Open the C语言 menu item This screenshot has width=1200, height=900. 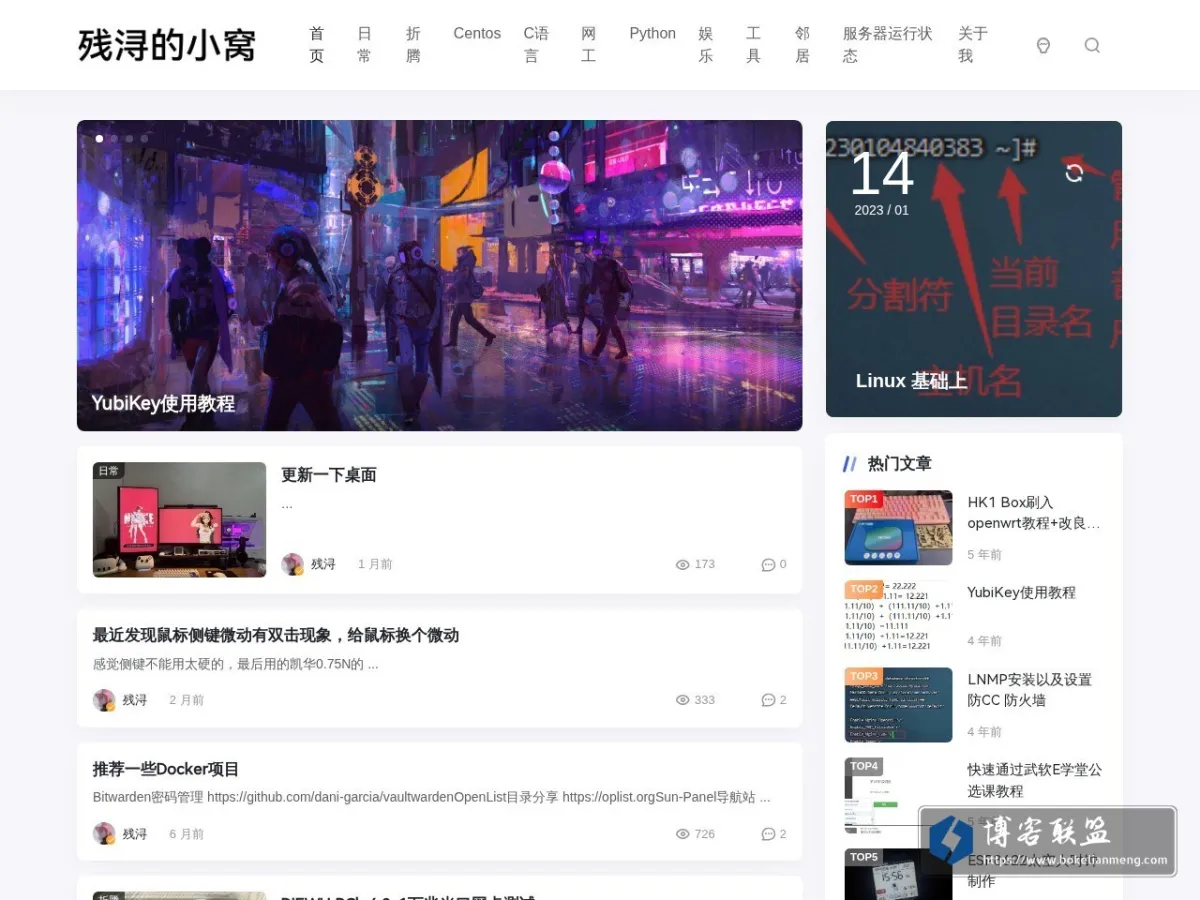pos(536,45)
